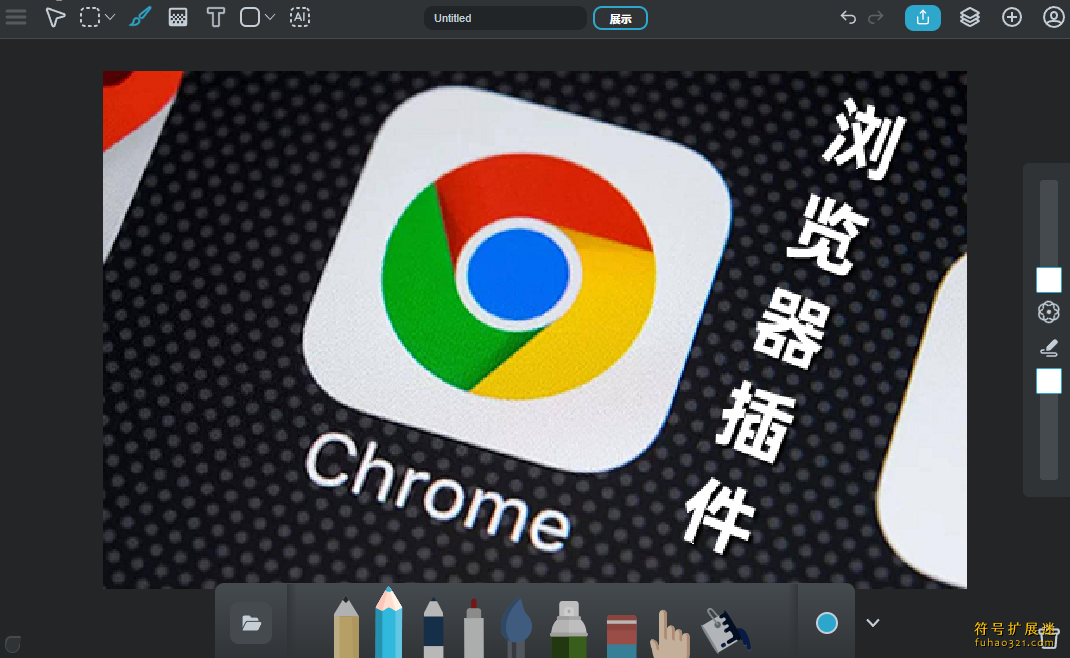Select the blue watercolor droplet brush

pyautogui.click(x=517, y=628)
